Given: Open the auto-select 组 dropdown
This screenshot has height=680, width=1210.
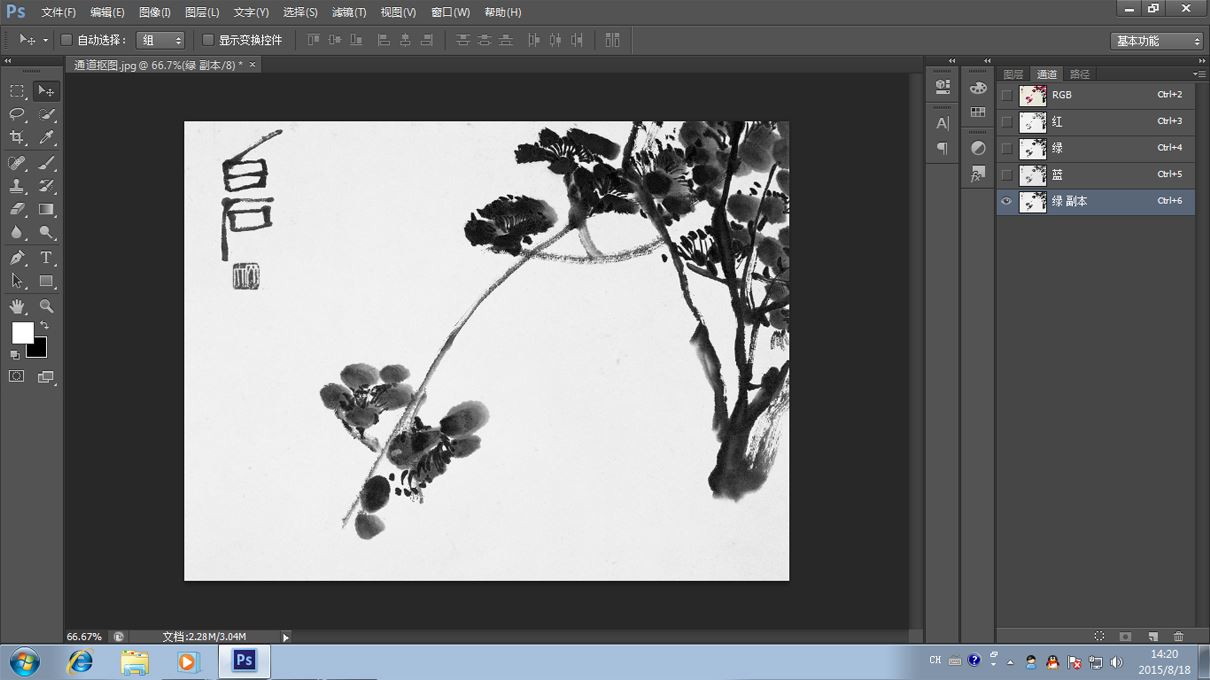Looking at the screenshot, I should click(x=160, y=40).
